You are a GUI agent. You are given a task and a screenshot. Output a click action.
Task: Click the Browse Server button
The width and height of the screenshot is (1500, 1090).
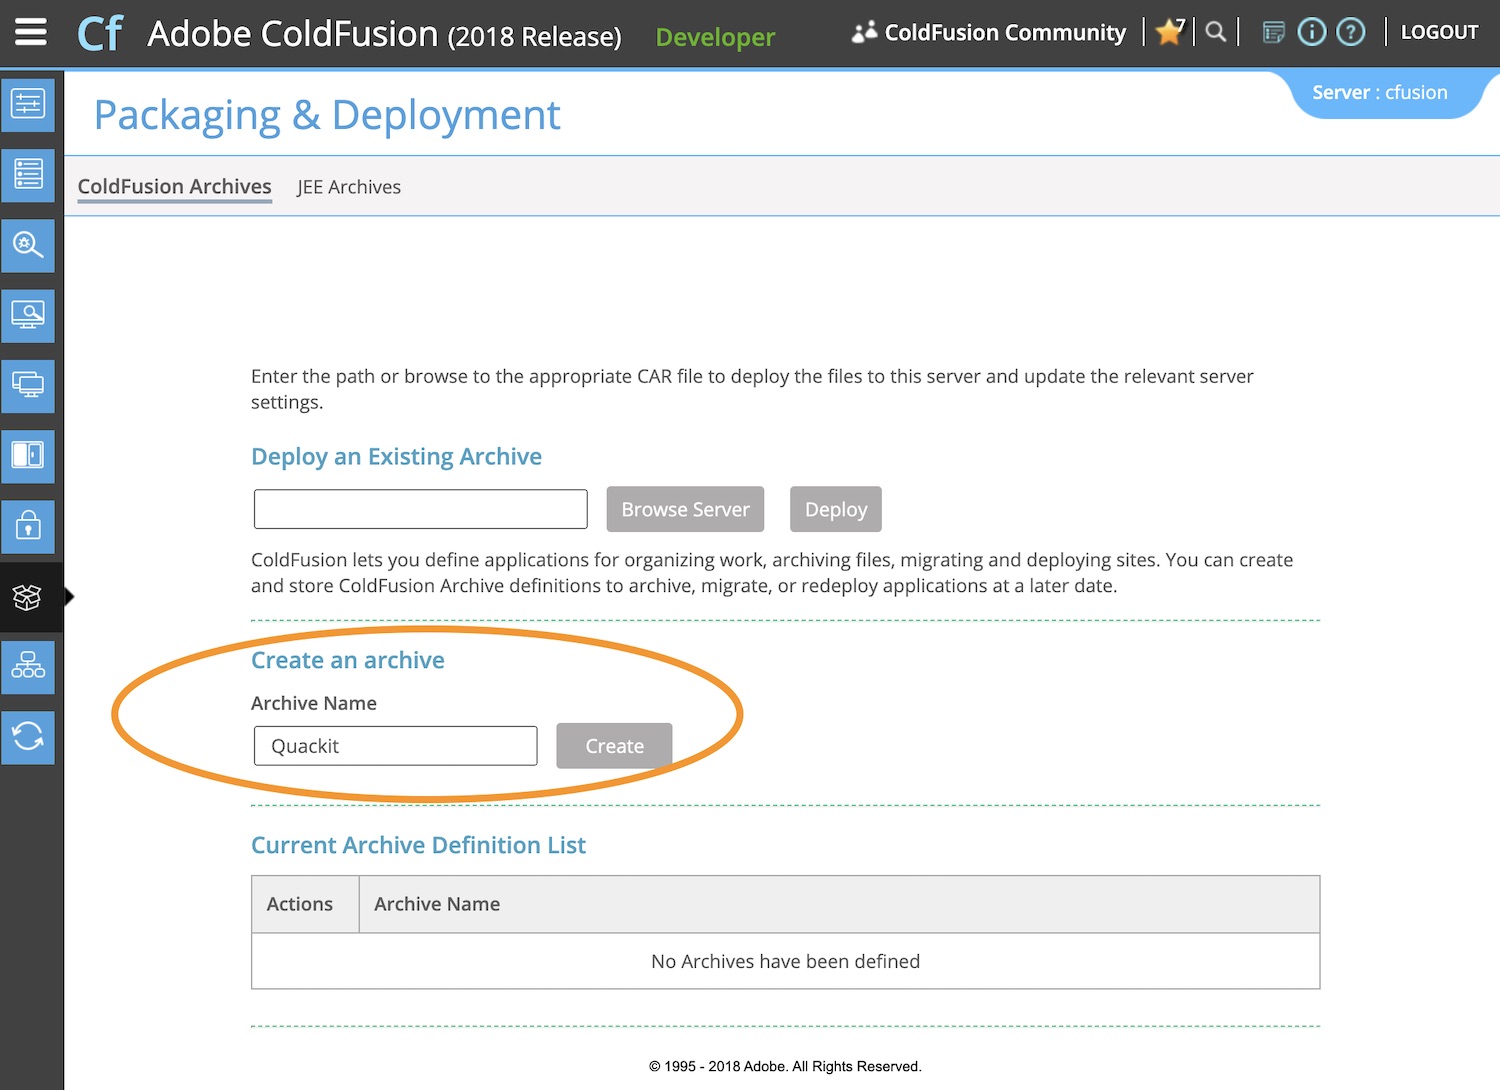(x=685, y=509)
